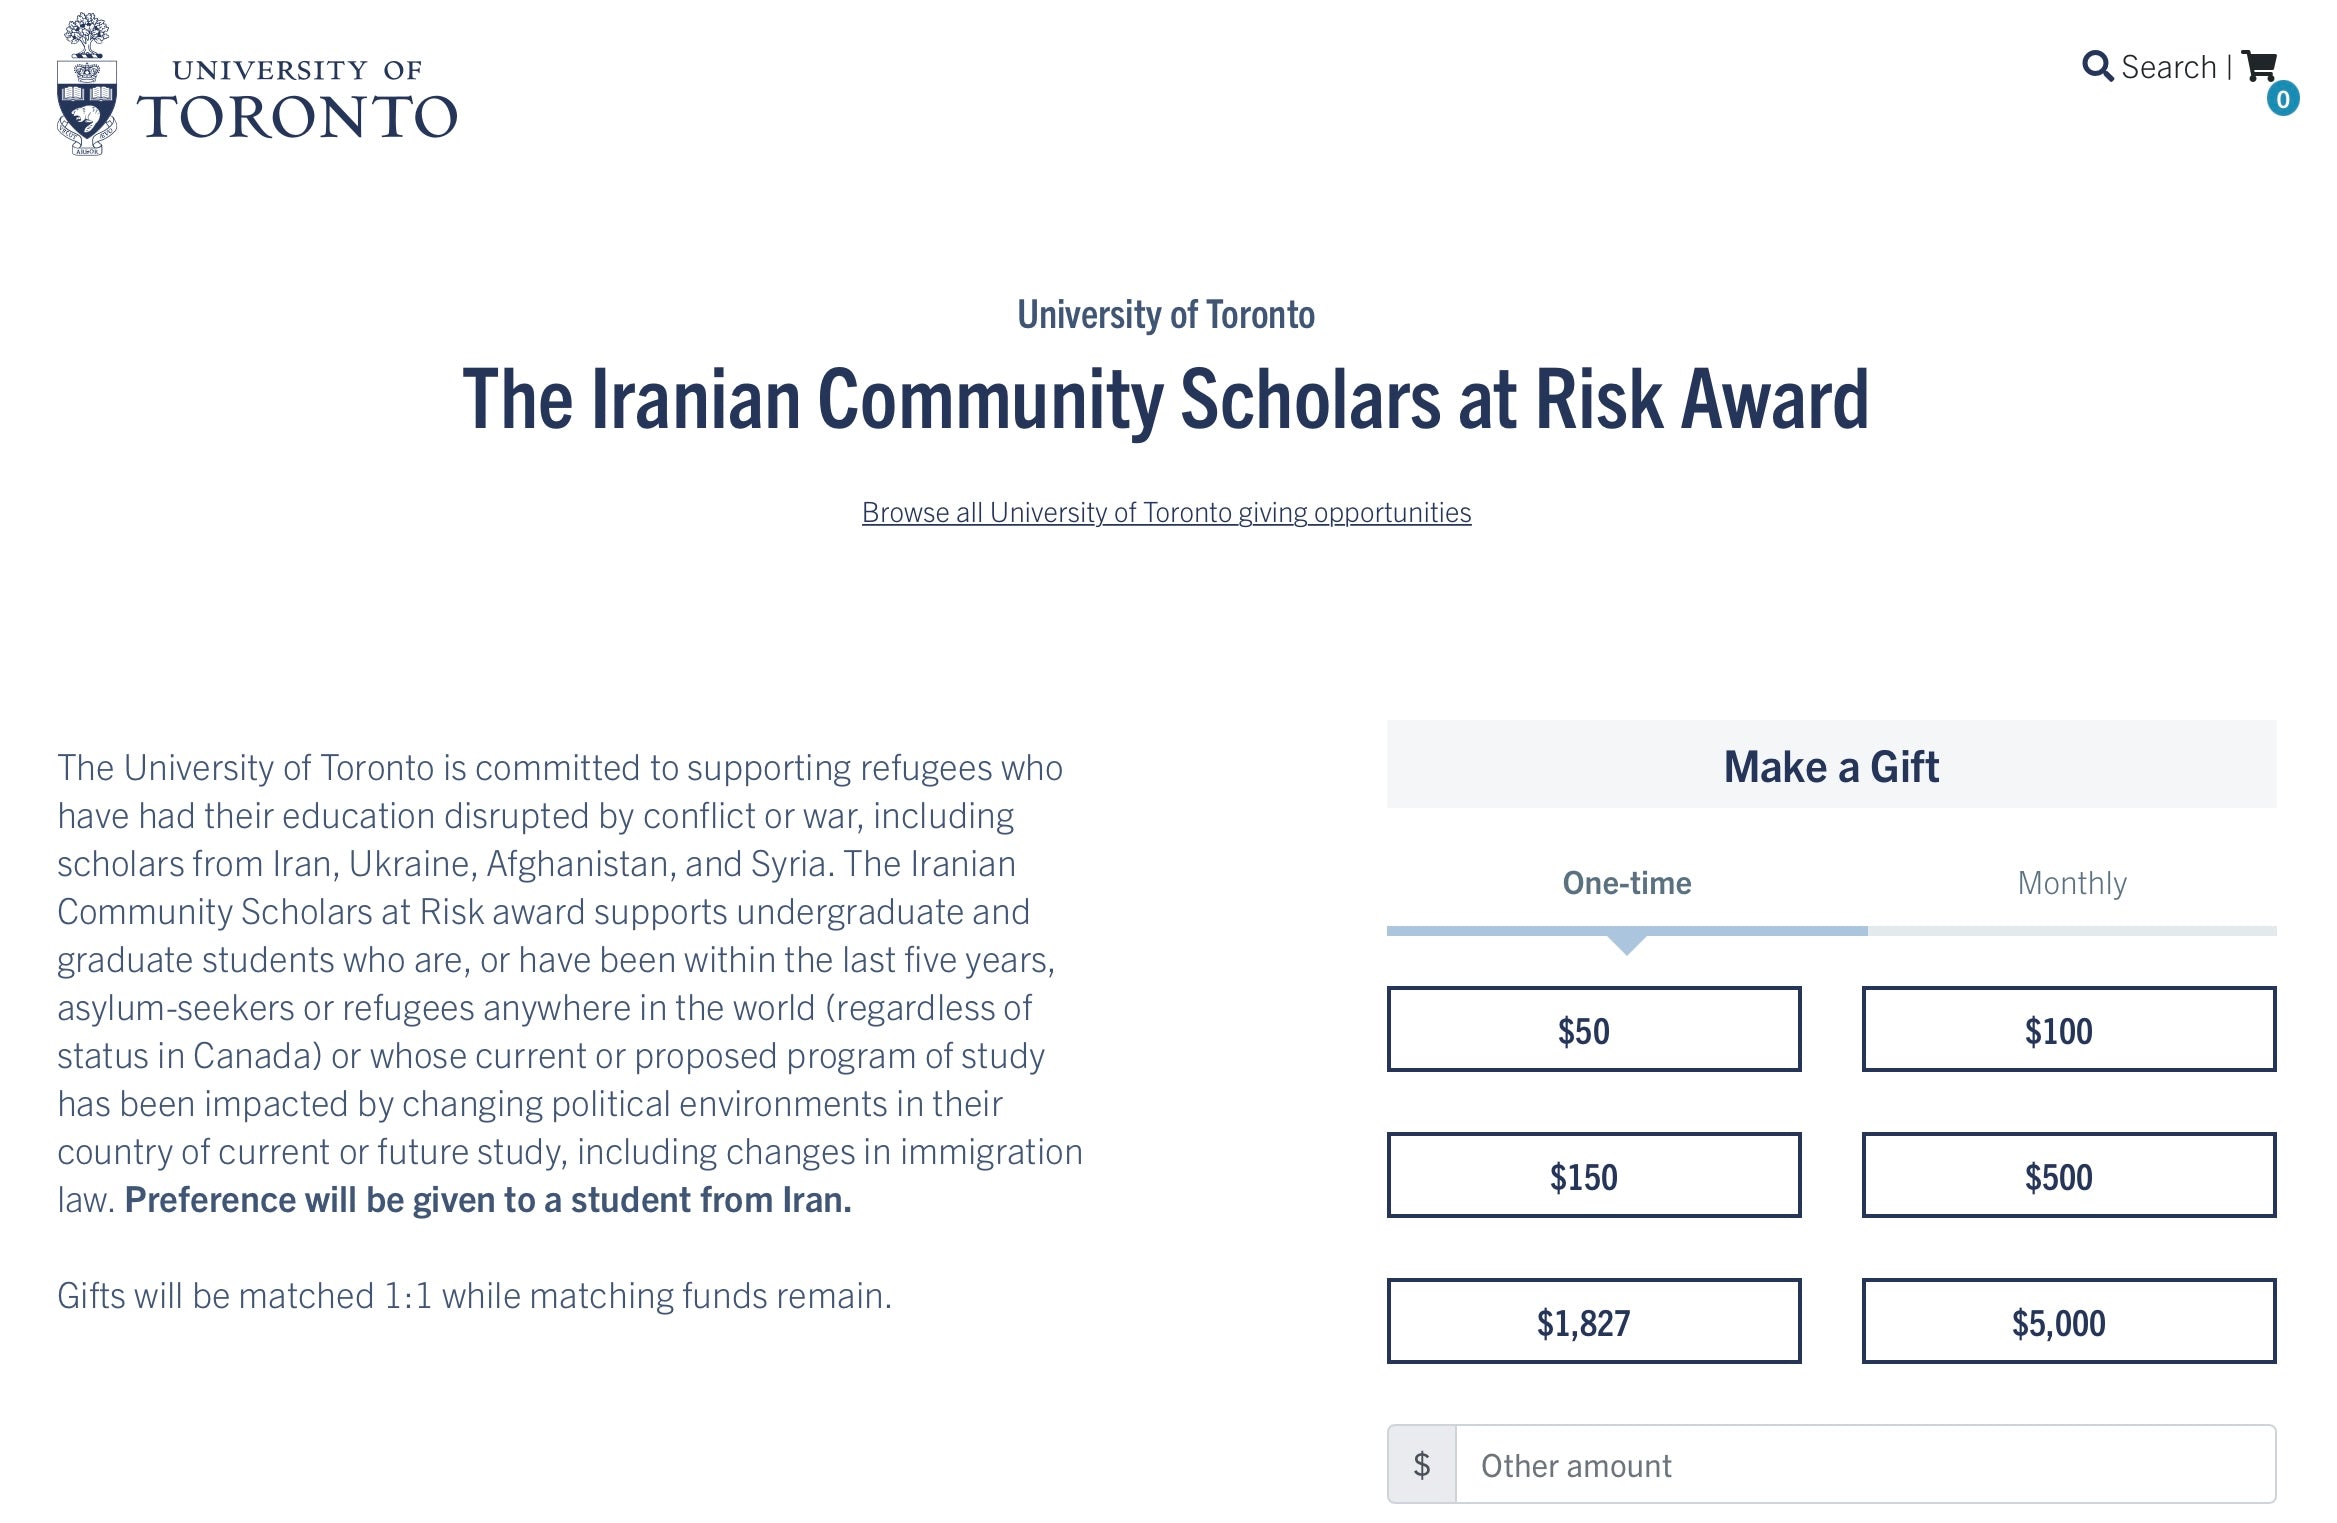Click the dollar sign beside Other amount
Screen dimensions: 2337x1523
tap(1421, 1465)
